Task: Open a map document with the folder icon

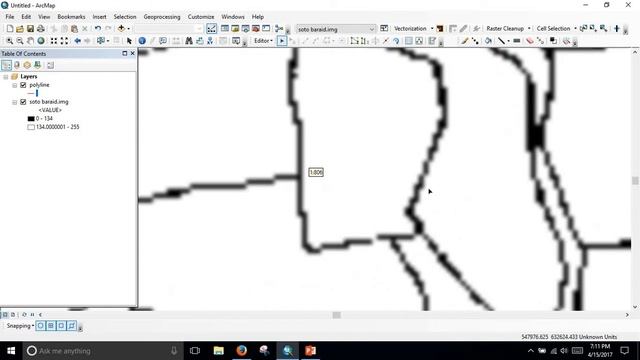Action: pyautogui.click(x=20, y=29)
